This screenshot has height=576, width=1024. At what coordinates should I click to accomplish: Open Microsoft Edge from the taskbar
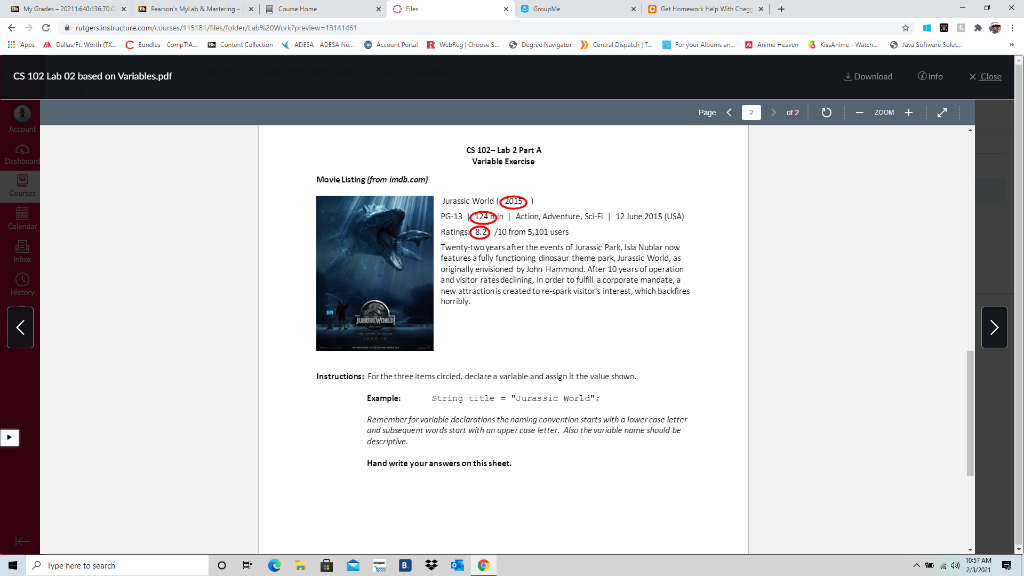point(274,566)
